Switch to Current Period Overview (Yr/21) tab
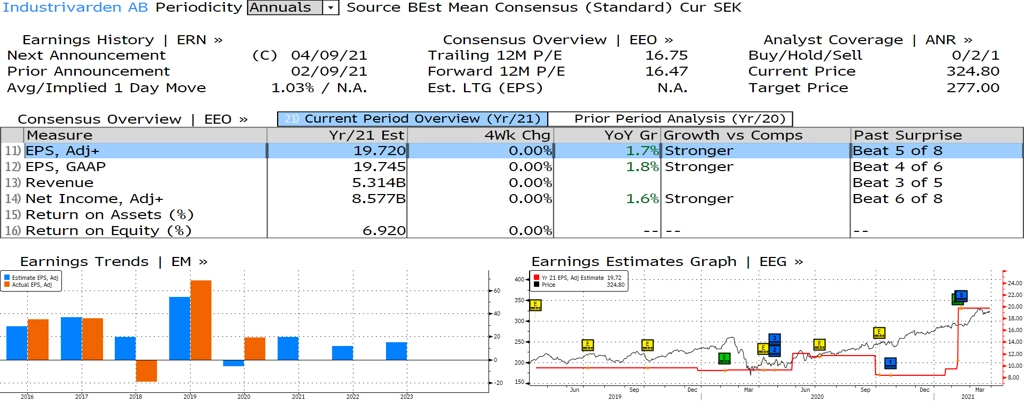1024x403 pixels. 411,119
